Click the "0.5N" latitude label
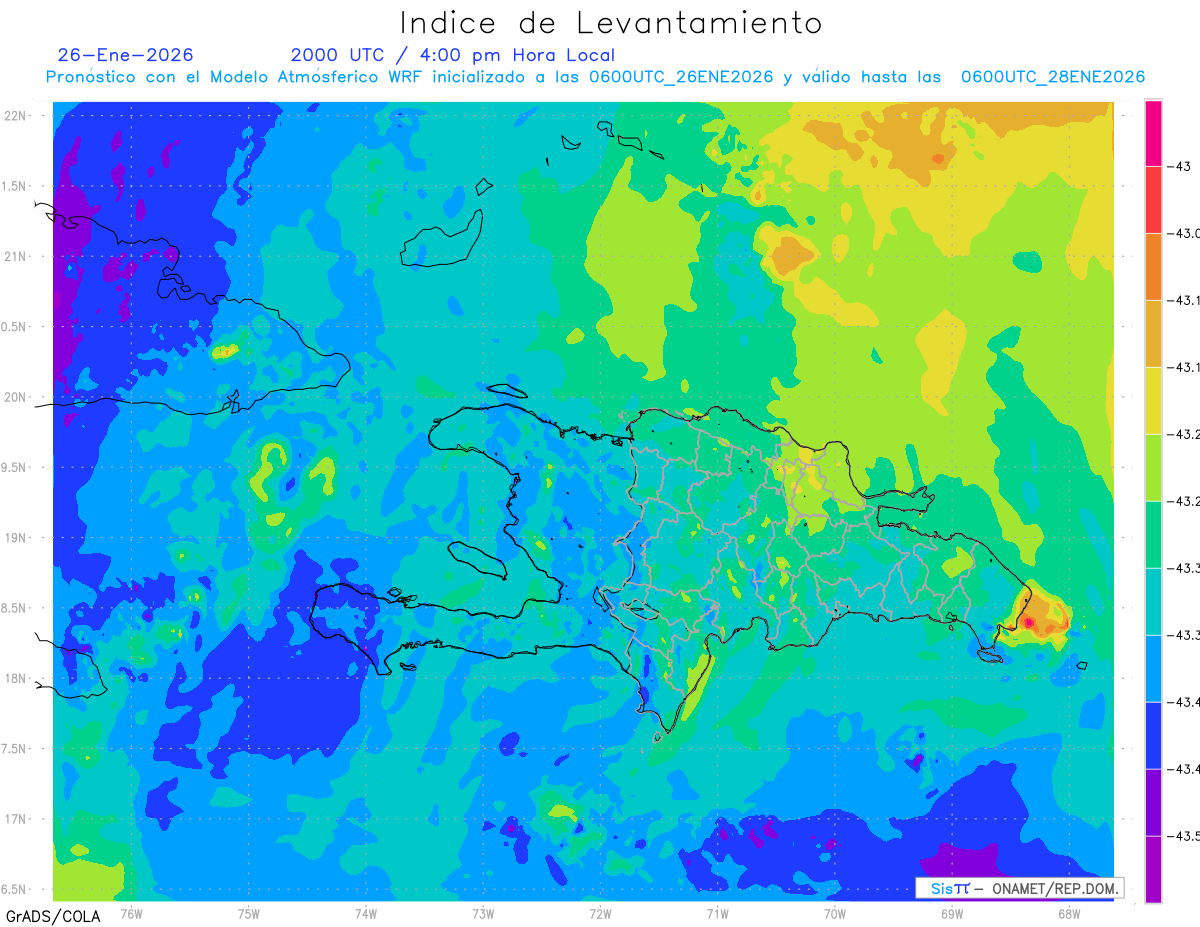Image resolution: width=1200 pixels, height=927 pixels. pyautogui.click(x=13, y=327)
